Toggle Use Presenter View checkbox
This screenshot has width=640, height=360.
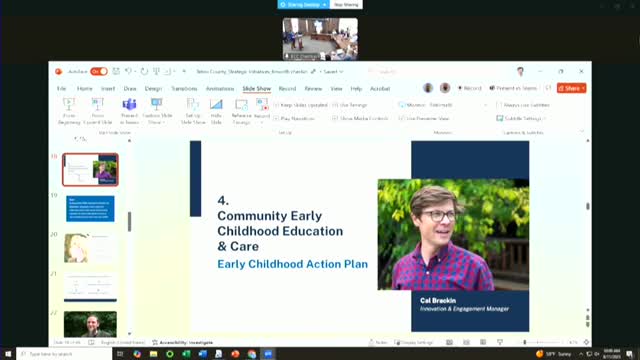pyautogui.click(x=401, y=118)
